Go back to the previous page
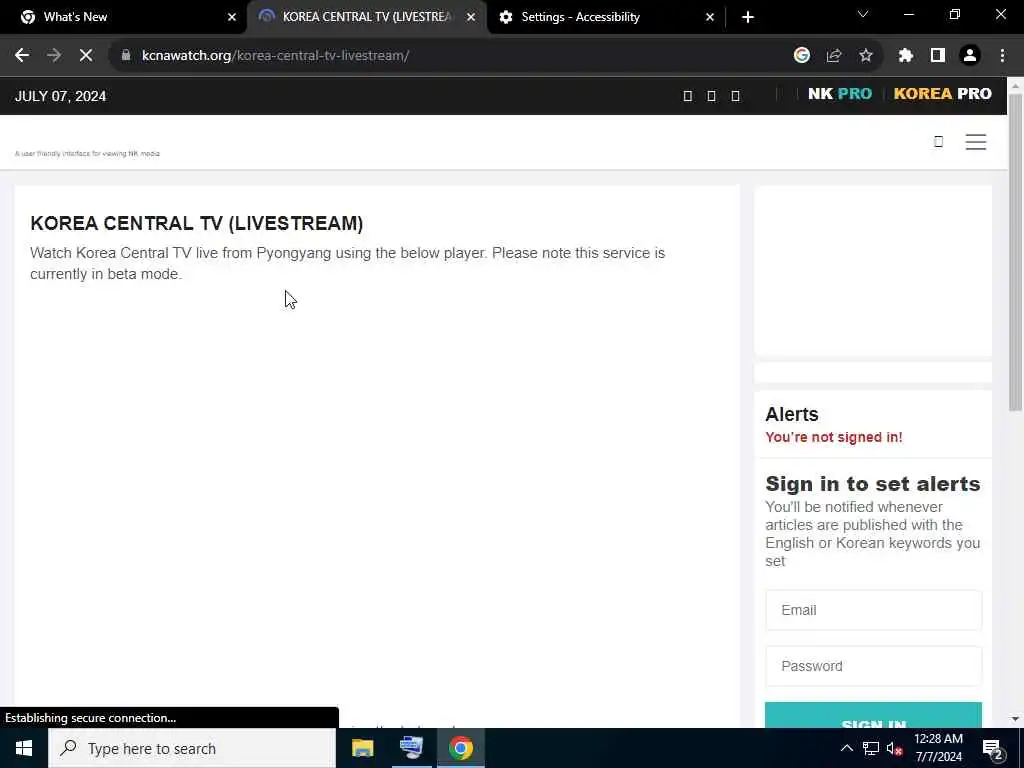Screen dimensions: 1024x768 pyautogui.click(x=22, y=56)
